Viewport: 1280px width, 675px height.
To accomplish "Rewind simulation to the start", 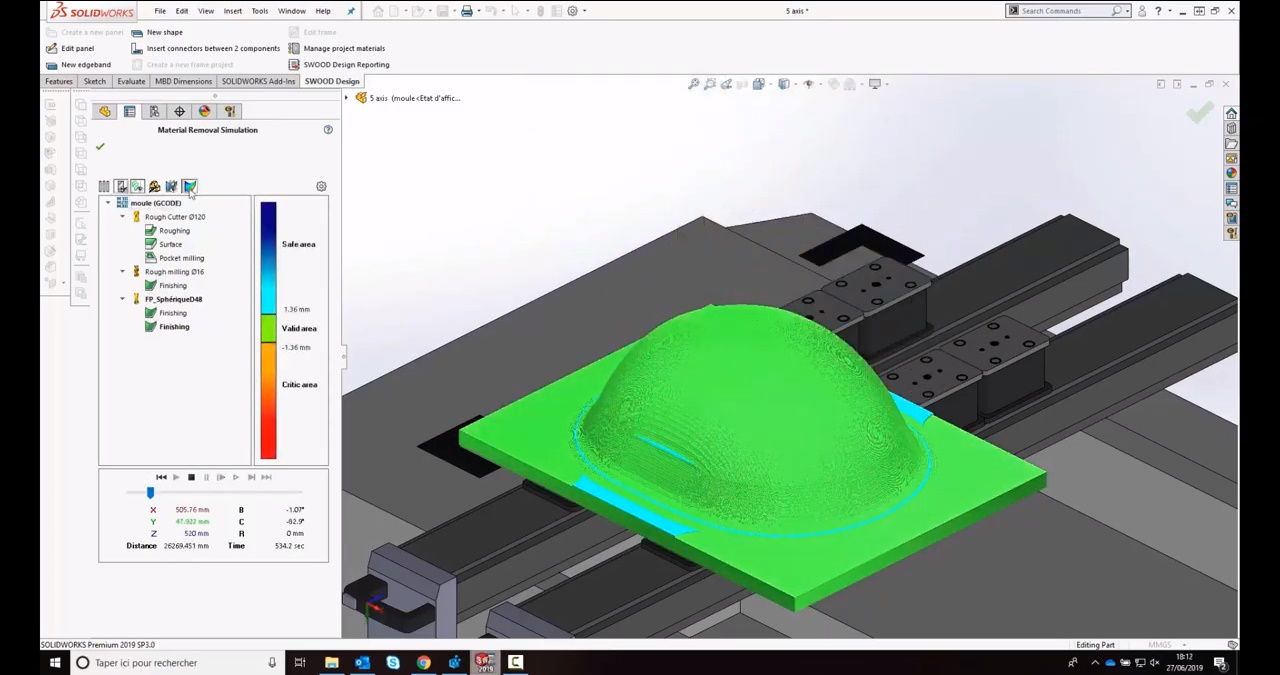I will click(x=161, y=477).
